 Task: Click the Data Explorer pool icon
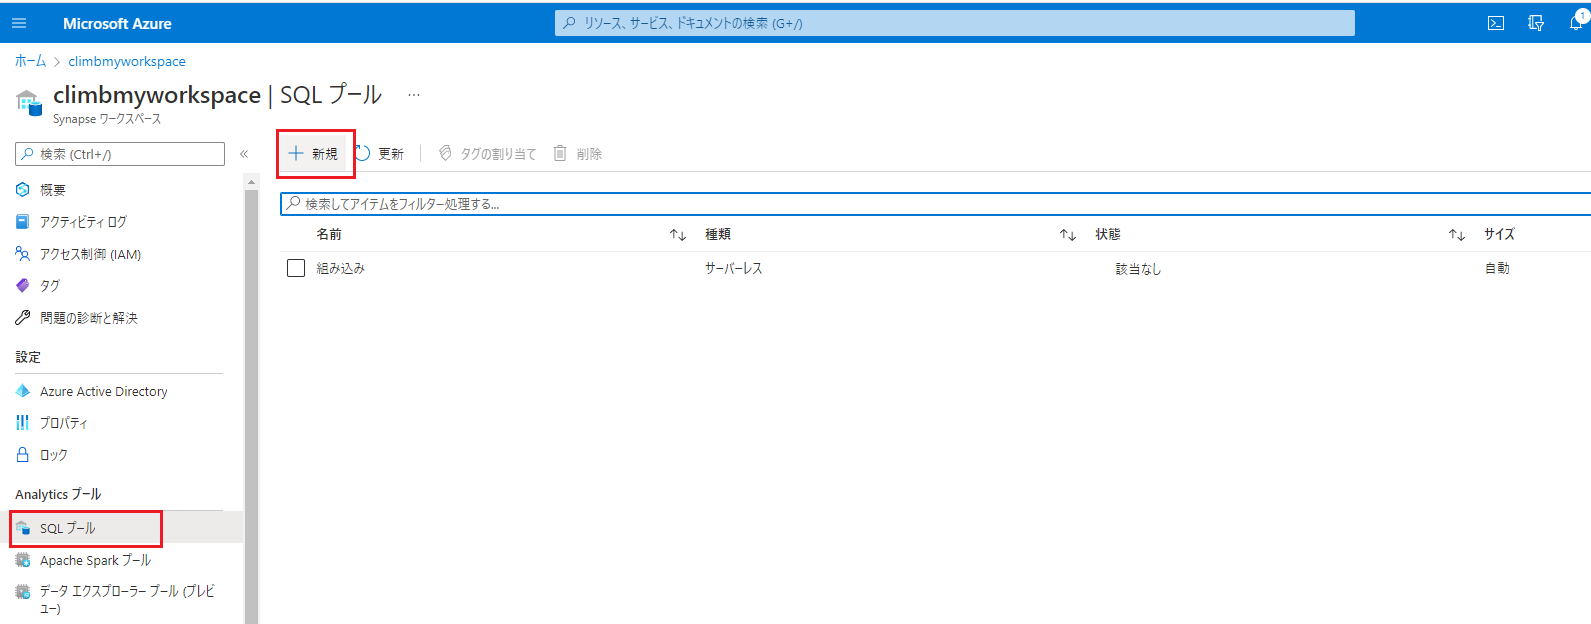tap(23, 592)
